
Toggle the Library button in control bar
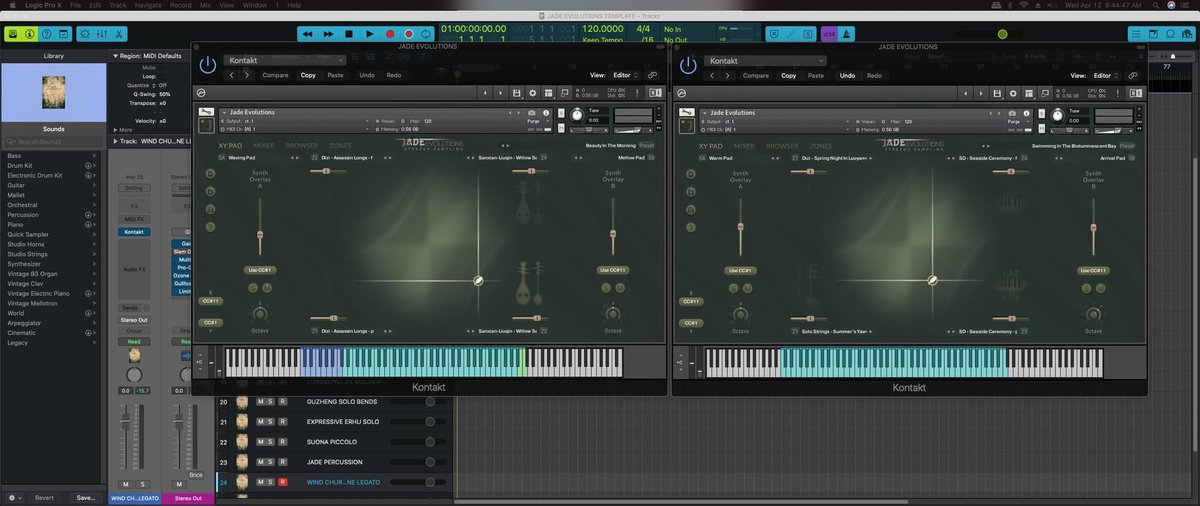(x=13, y=34)
